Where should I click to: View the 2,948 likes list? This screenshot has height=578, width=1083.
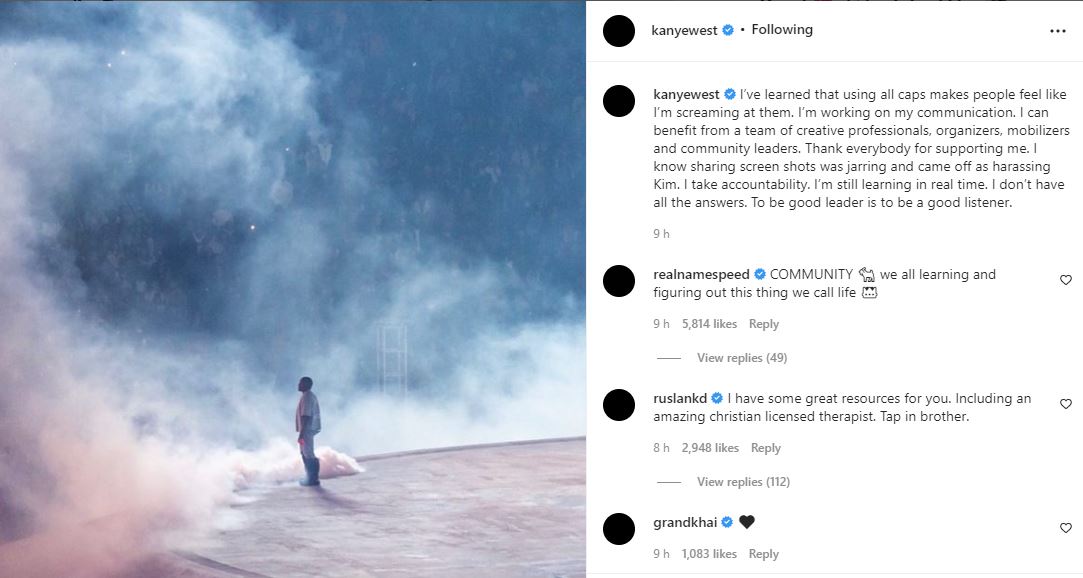[710, 448]
